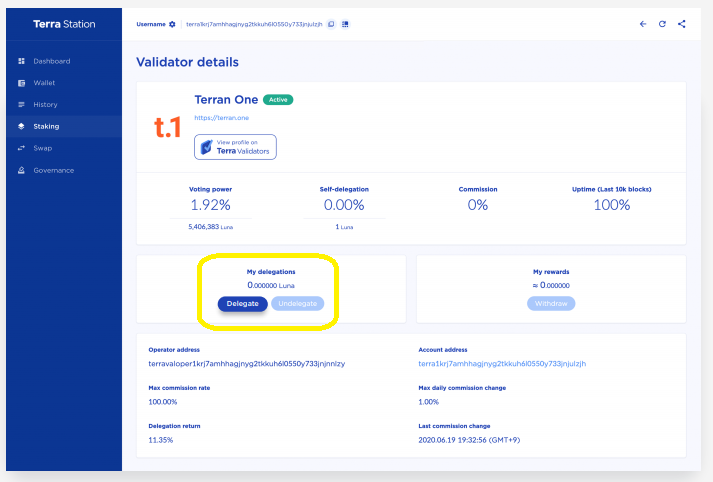Select the operator address terravaloper text
The image size is (713, 482).
[247, 364]
